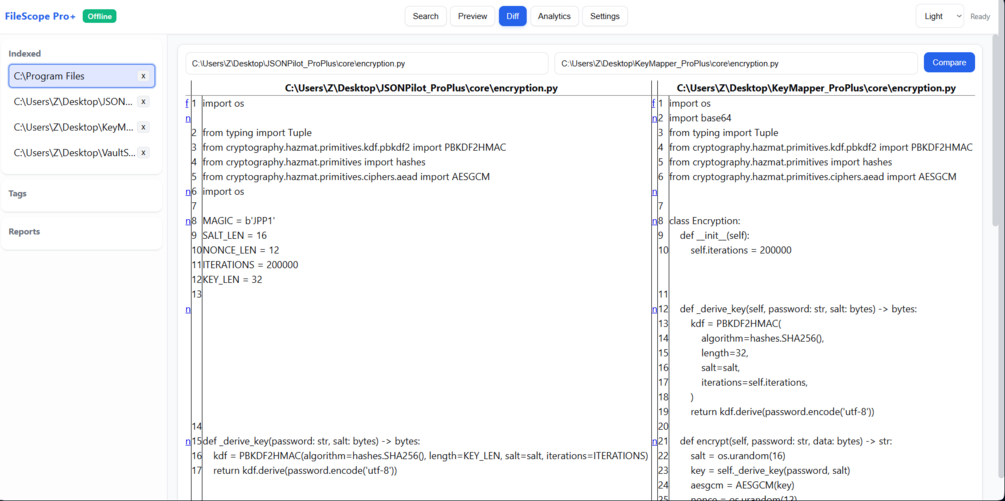Image resolution: width=1005 pixels, height=501 pixels.
Task: Click 'key = self._derive_key(password, salt)' line
Action: (x=770, y=471)
